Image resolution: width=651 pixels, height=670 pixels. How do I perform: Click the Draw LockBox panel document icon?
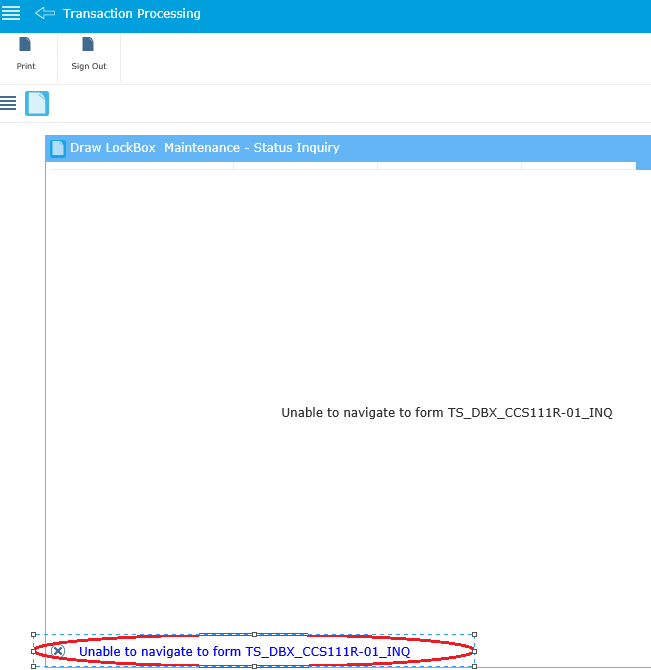pos(58,148)
